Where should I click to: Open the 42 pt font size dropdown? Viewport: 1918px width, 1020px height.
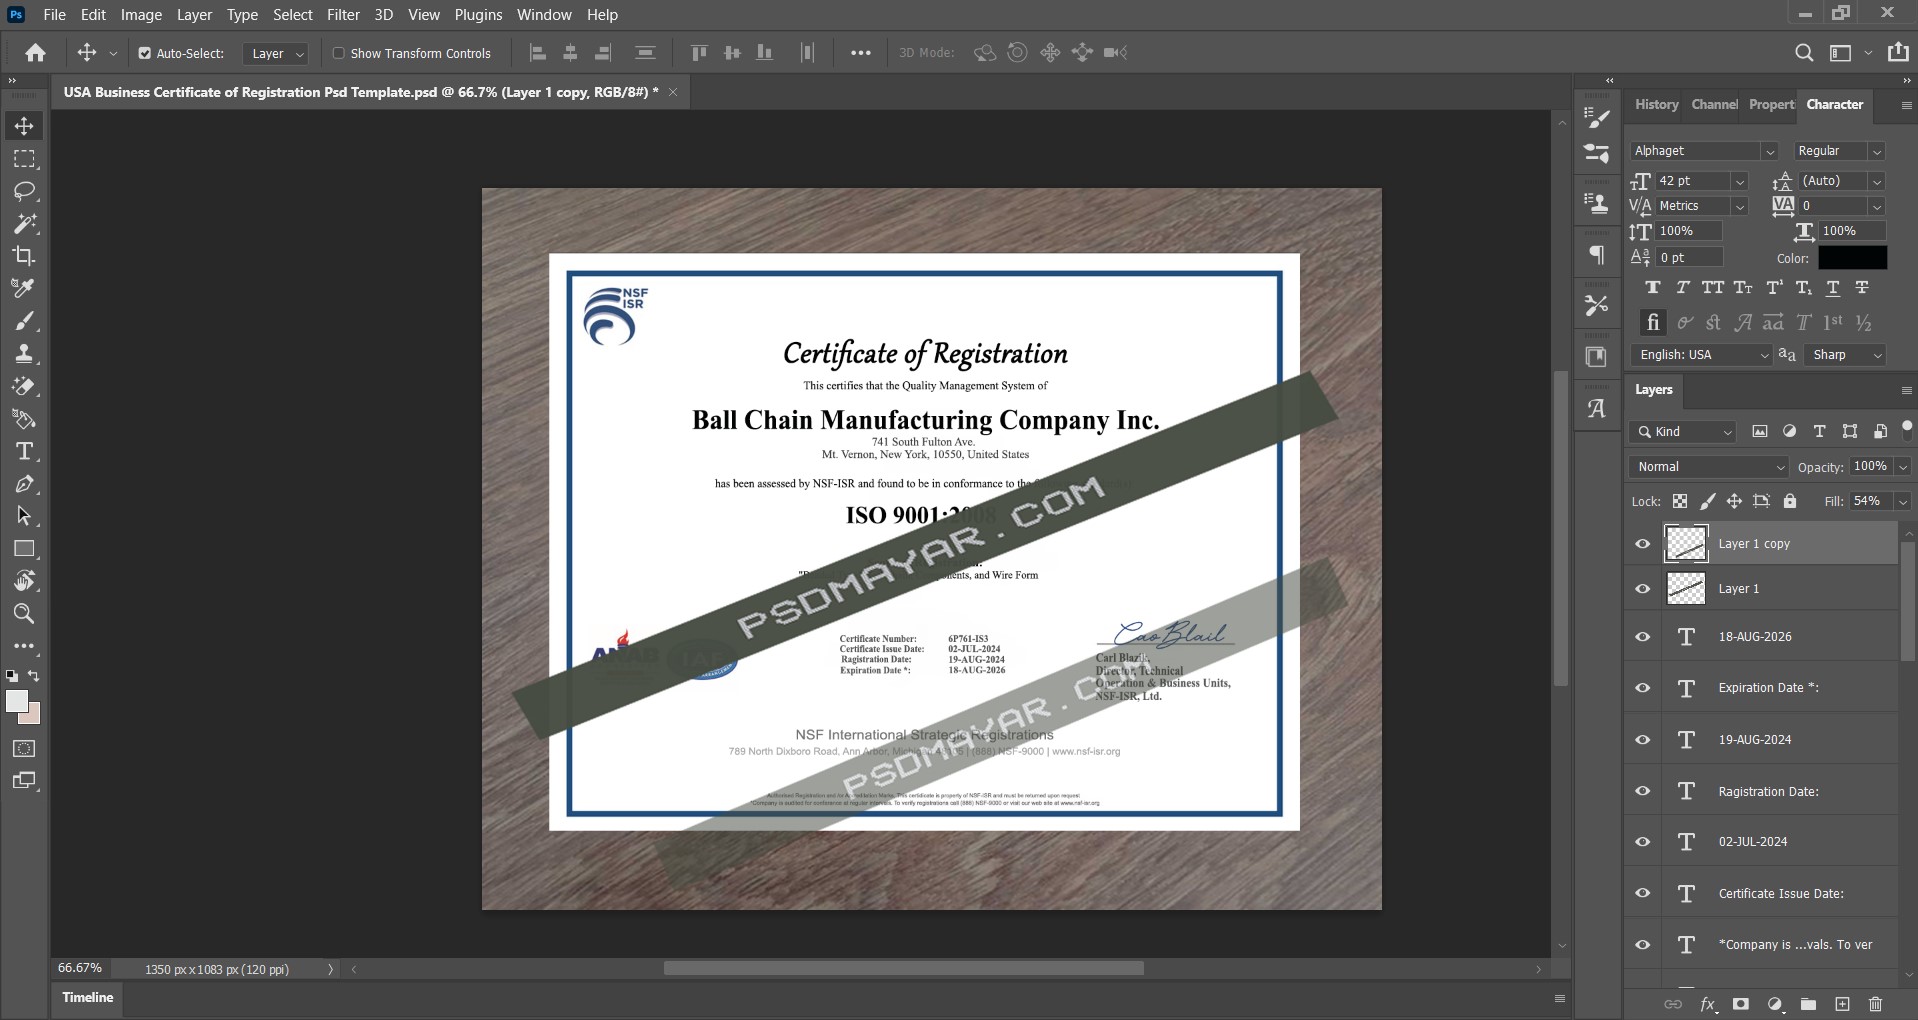point(1740,181)
